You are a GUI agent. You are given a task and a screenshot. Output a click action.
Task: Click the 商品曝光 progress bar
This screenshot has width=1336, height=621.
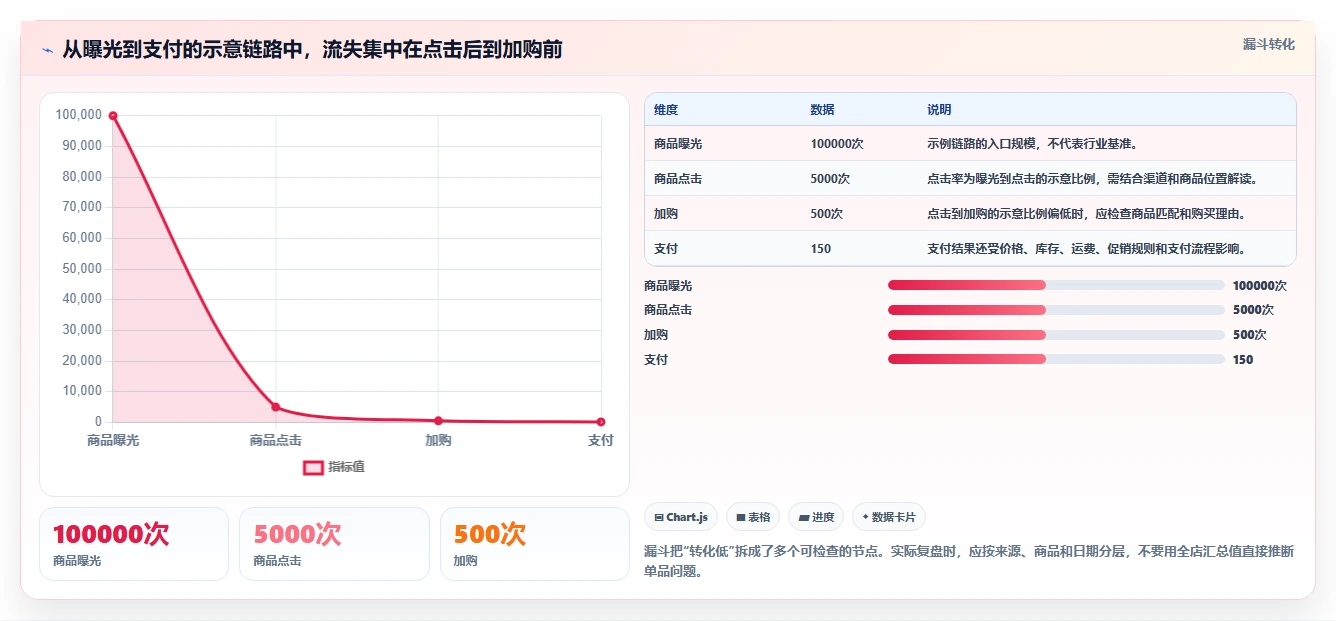(1056, 285)
